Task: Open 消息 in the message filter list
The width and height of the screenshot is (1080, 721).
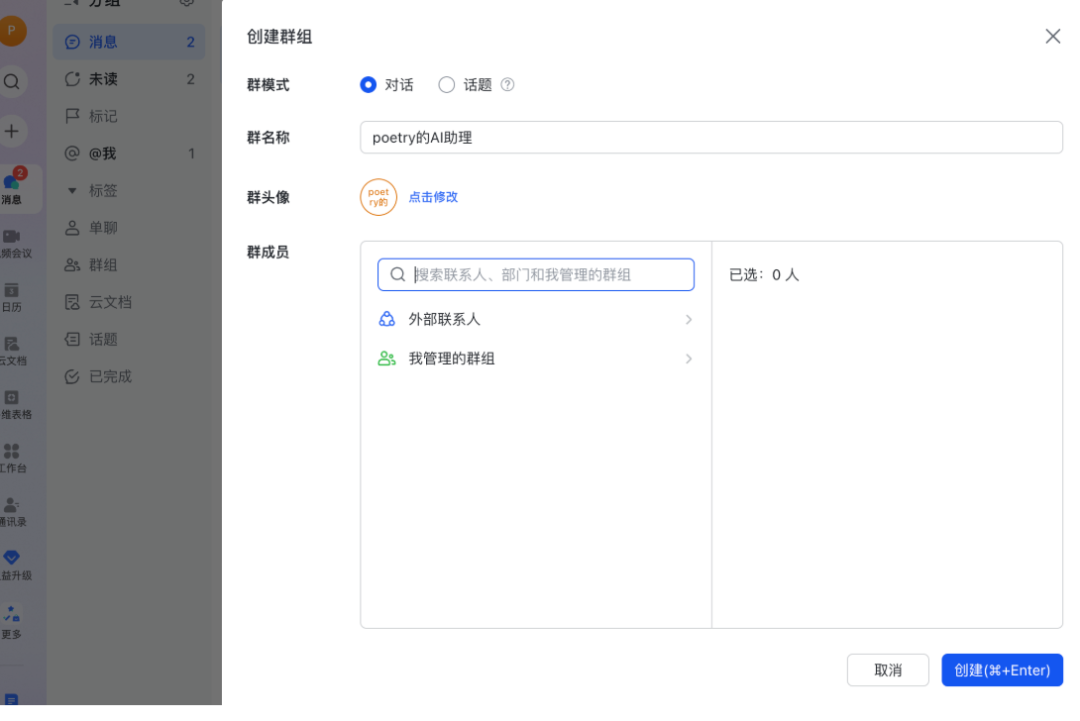Action: point(129,42)
